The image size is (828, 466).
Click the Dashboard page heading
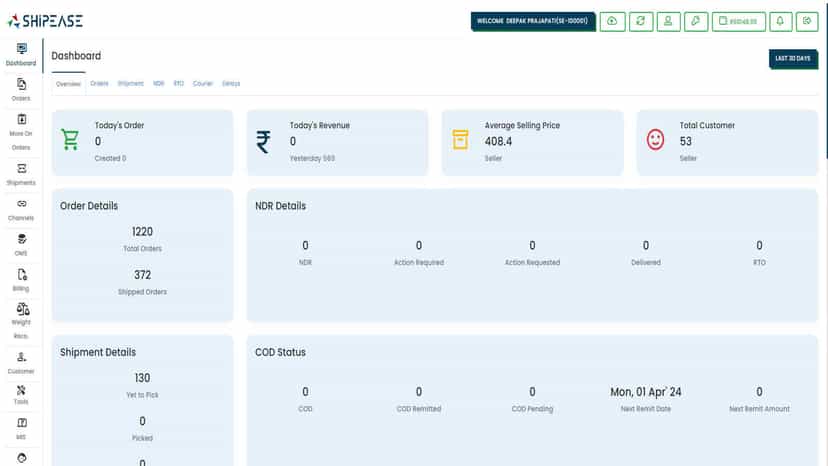[x=76, y=56]
